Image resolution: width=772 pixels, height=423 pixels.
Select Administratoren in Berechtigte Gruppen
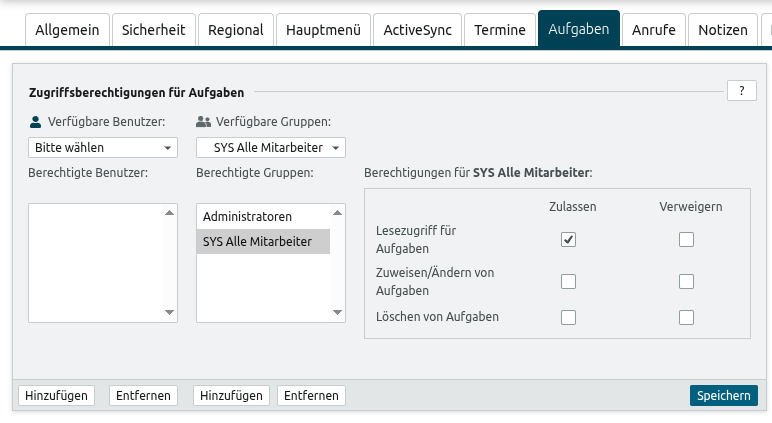[x=247, y=216]
